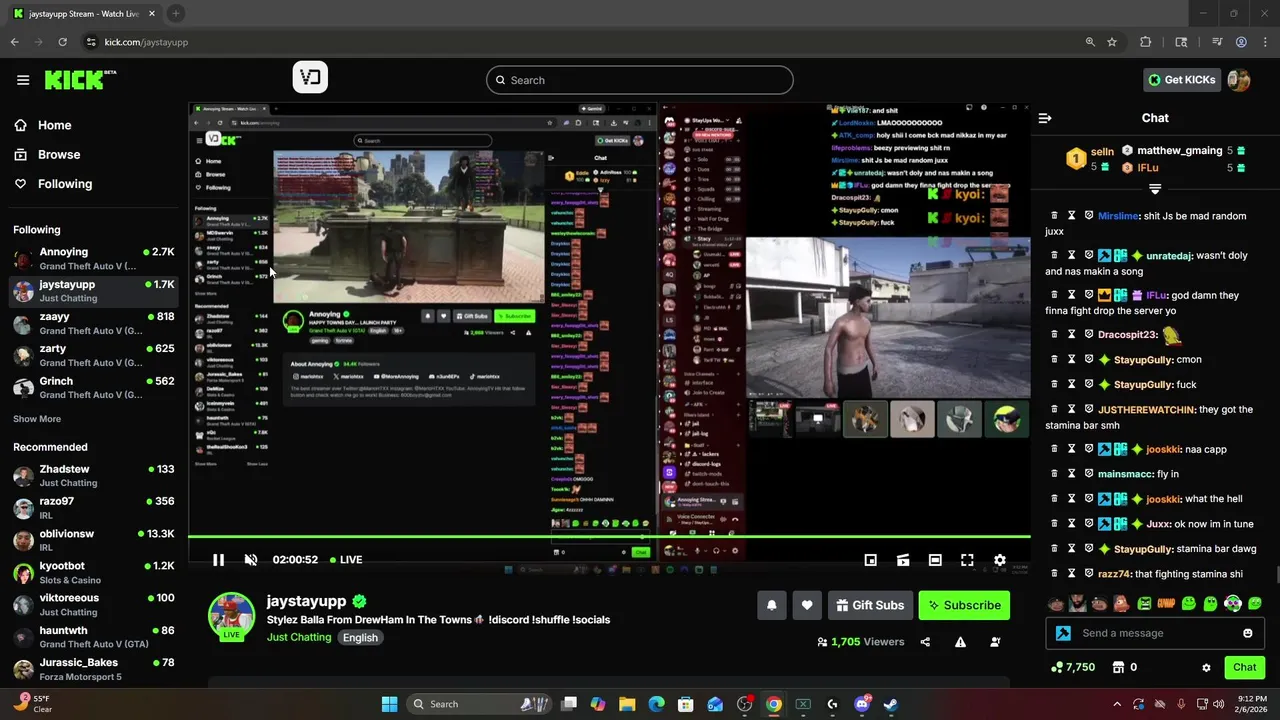Screen dimensions: 1280x720
Task: Bookmark this page with the star icon
Action: click(1112, 42)
